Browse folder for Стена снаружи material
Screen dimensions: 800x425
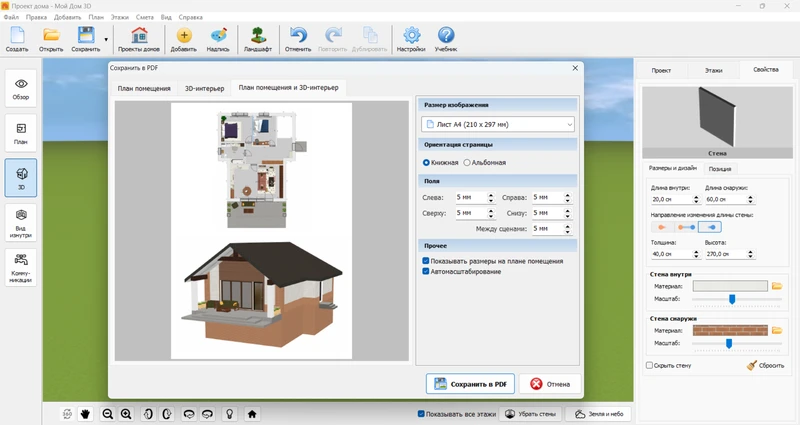click(776, 330)
